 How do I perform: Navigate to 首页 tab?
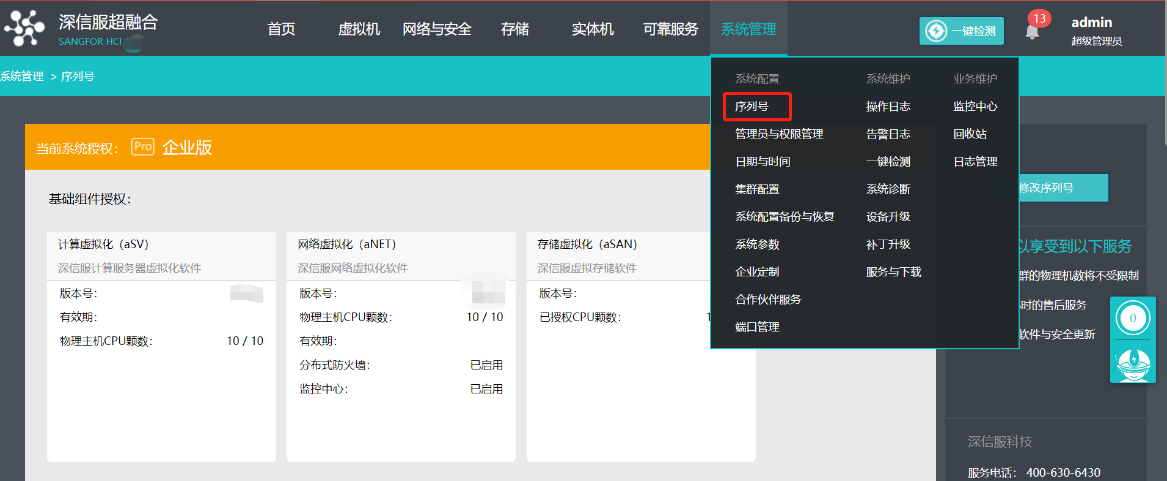[281, 29]
